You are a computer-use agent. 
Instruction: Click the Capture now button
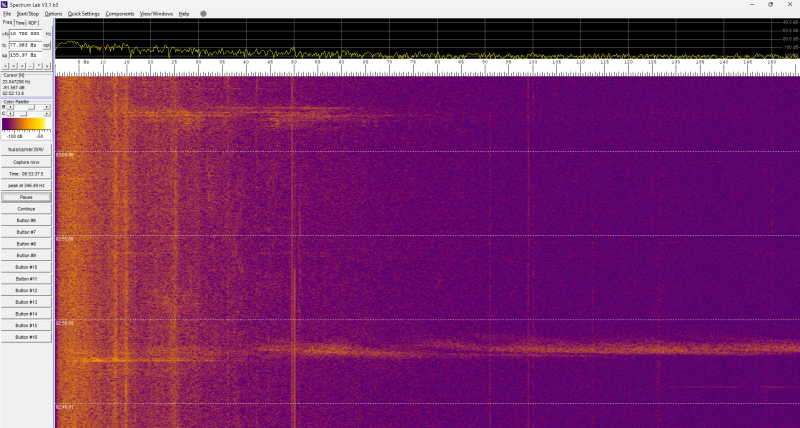pyautogui.click(x=26, y=162)
